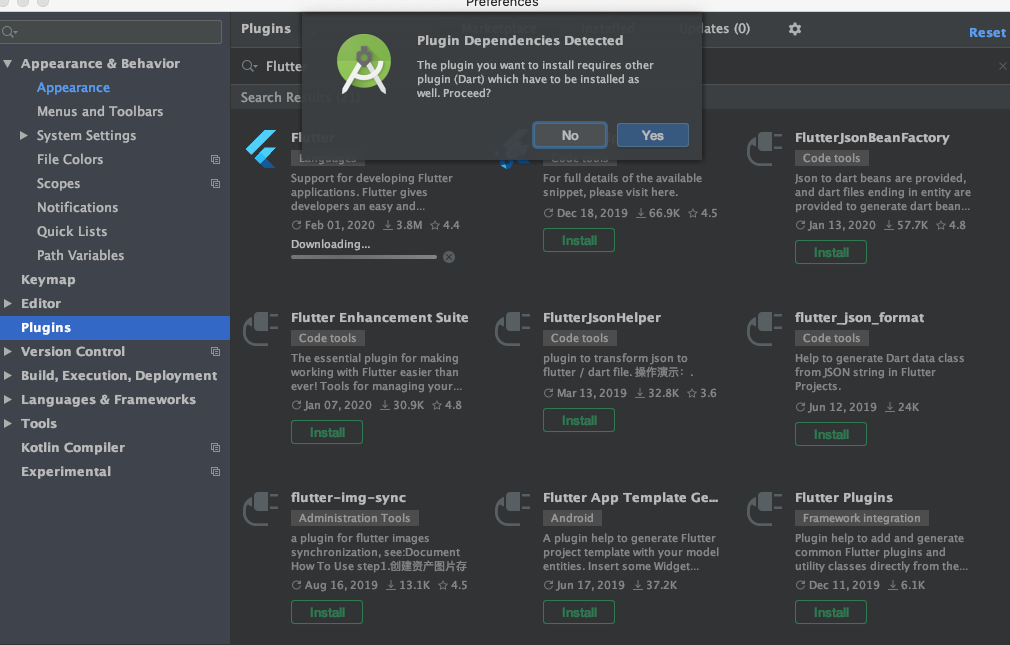The height and width of the screenshot is (645, 1010).
Task: Install the Flutter Plugins plugin
Action: pos(831,612)
